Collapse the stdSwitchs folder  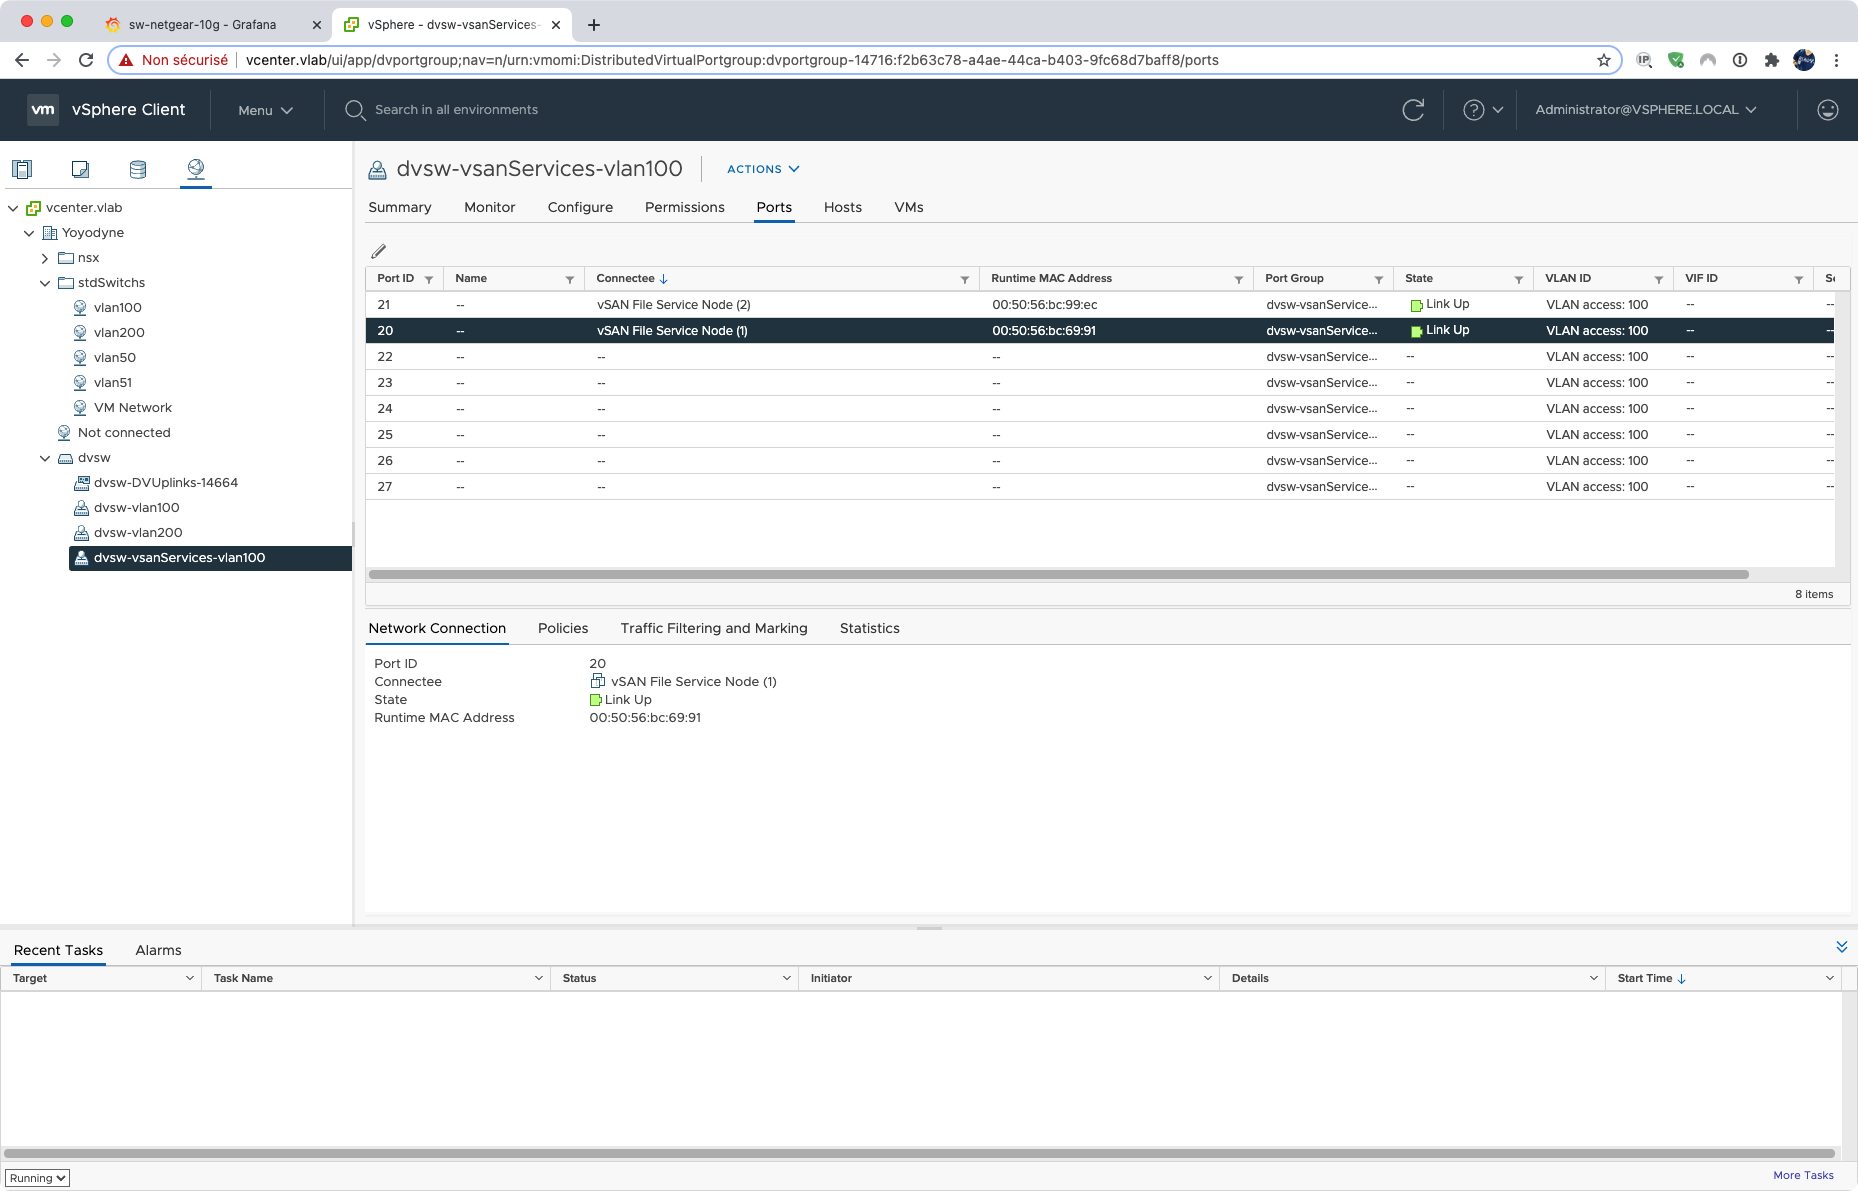click(45, 283)
